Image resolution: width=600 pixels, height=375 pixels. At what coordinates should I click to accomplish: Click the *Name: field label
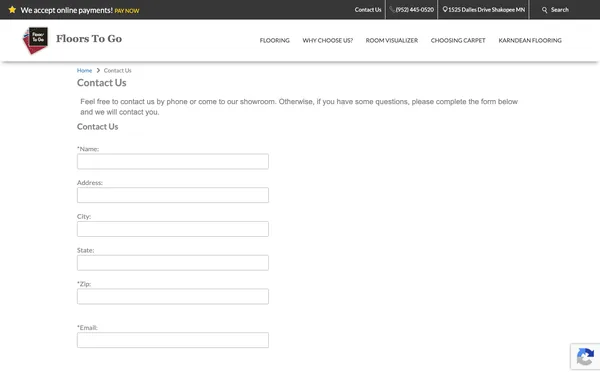click(x=88, y=149)
